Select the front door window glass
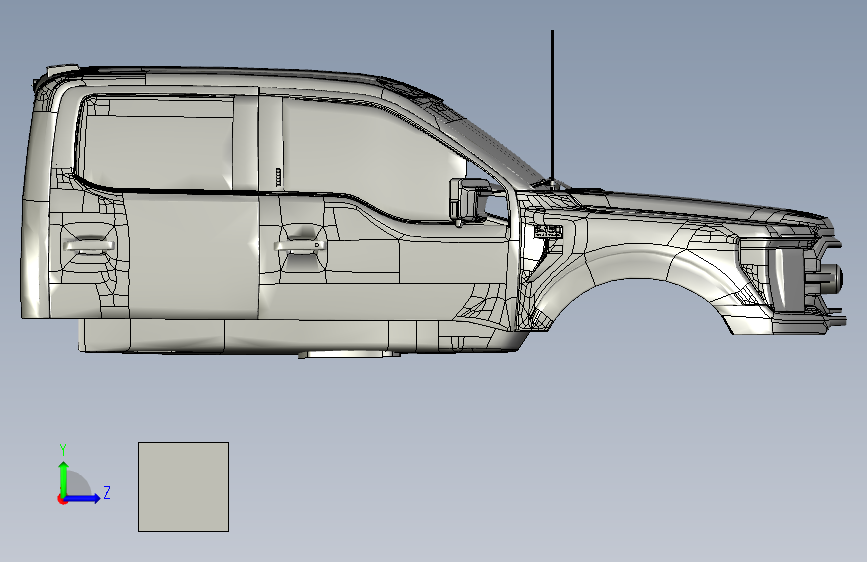 coord(370,158)
